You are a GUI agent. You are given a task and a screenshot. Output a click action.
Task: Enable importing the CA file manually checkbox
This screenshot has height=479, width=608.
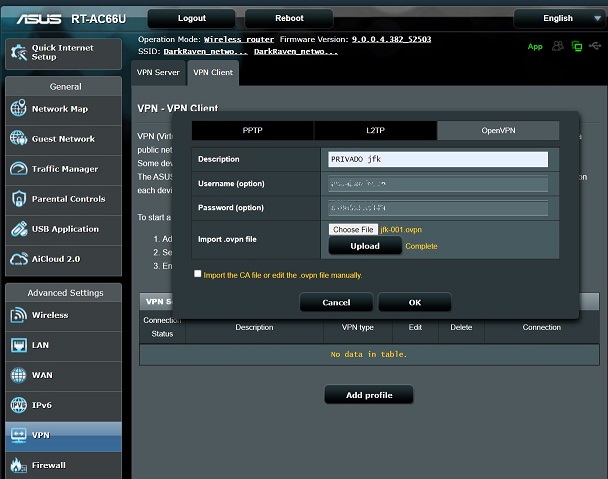(x=198, y=274)
